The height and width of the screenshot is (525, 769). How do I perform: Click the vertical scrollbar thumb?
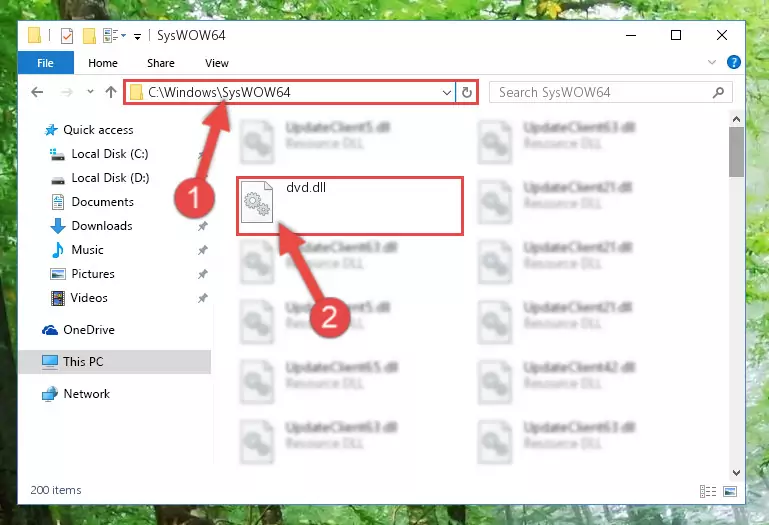coord(736,152)
